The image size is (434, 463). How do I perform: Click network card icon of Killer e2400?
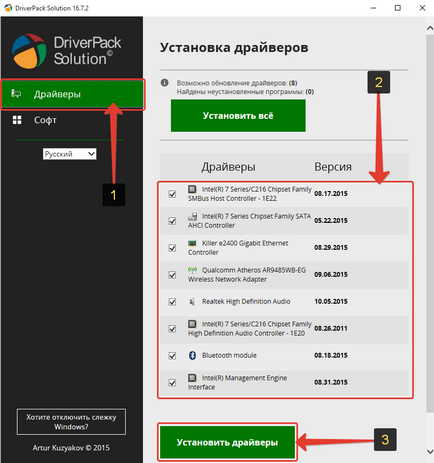(x=192, y=243)
